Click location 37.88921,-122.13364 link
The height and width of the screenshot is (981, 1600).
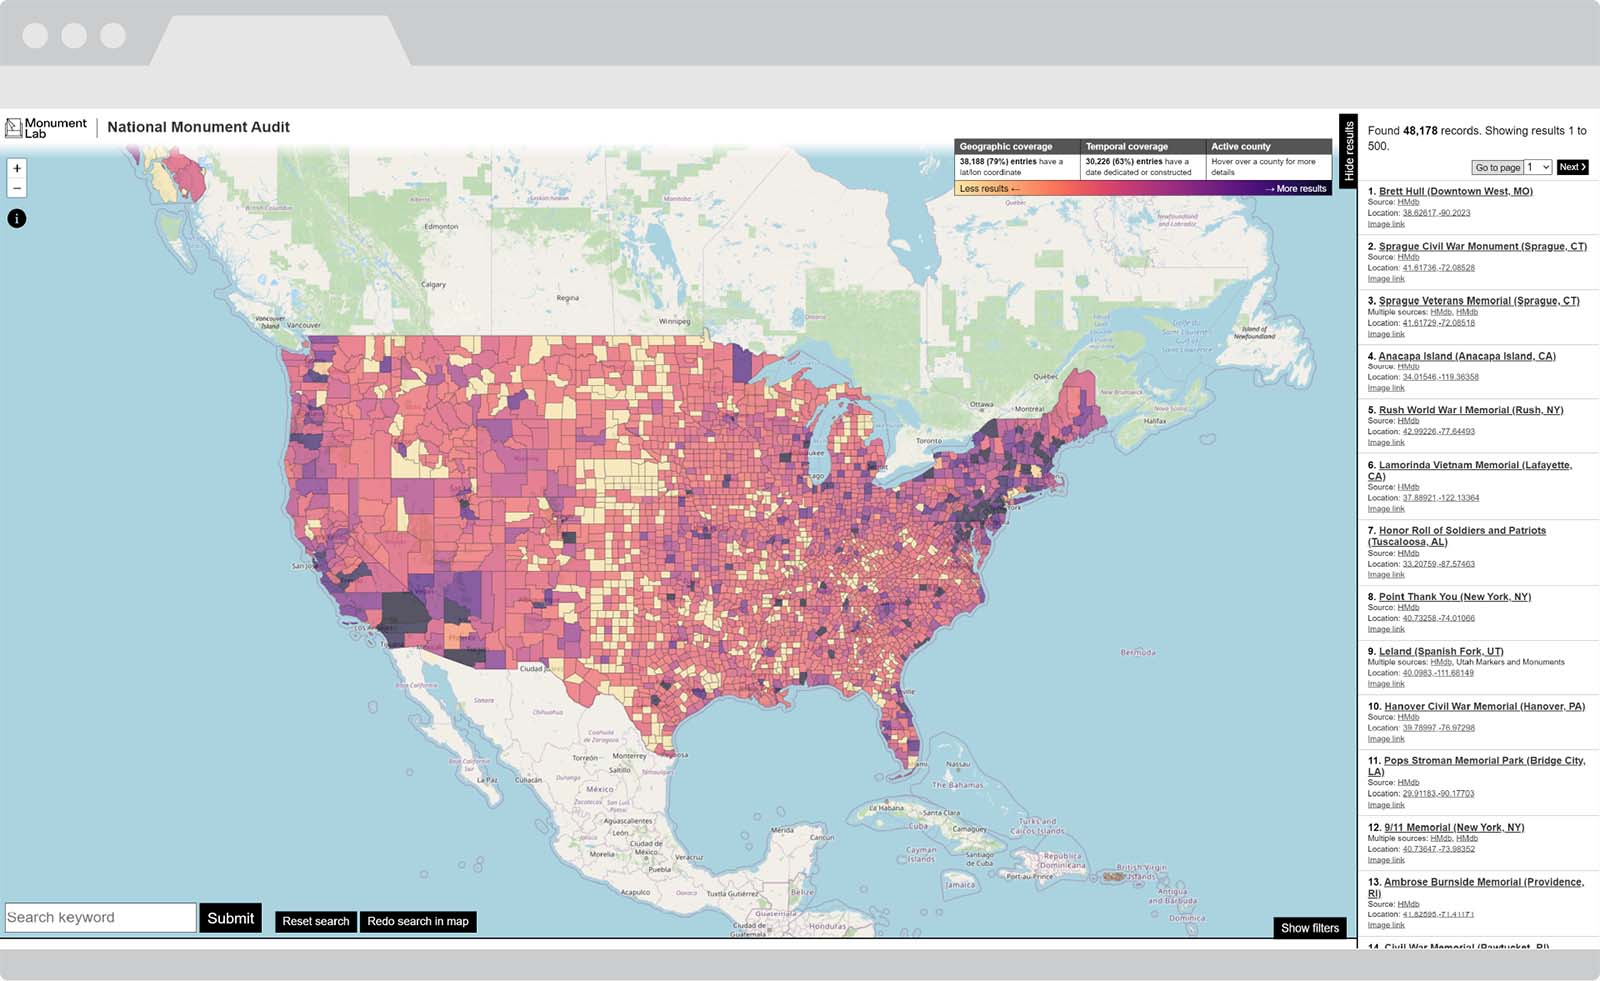(x=1440, y=498)
